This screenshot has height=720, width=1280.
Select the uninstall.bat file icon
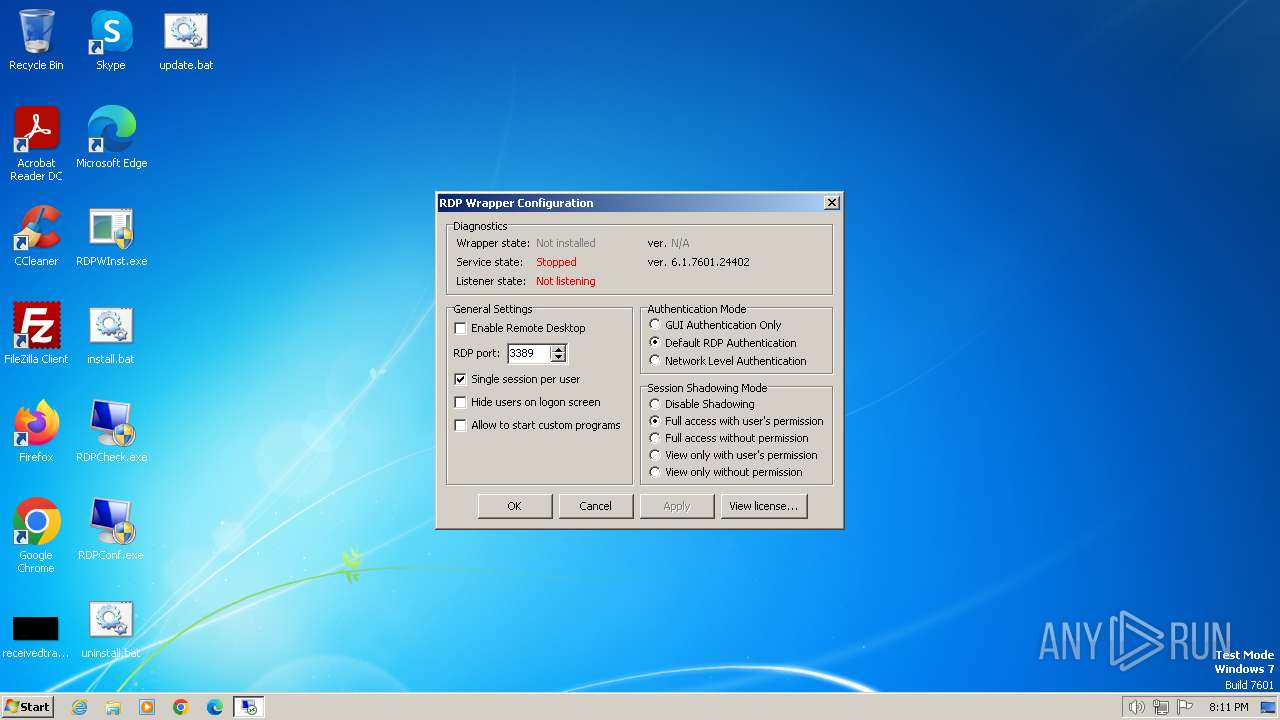point(111,628)
